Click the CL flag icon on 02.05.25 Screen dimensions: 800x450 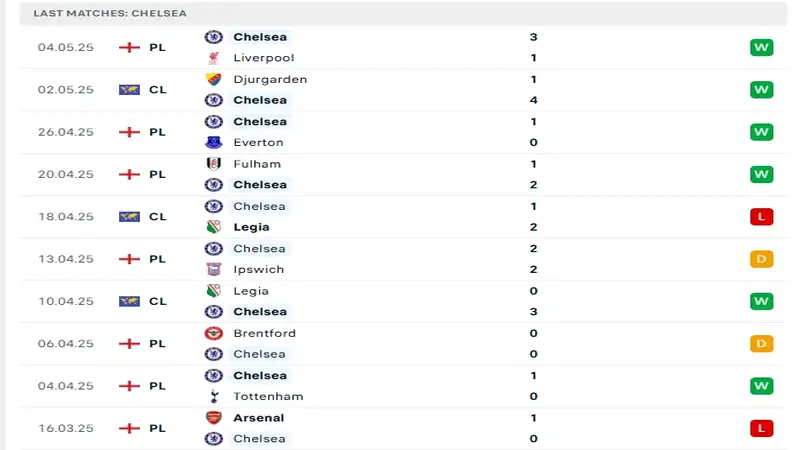[x=129, y=90]
